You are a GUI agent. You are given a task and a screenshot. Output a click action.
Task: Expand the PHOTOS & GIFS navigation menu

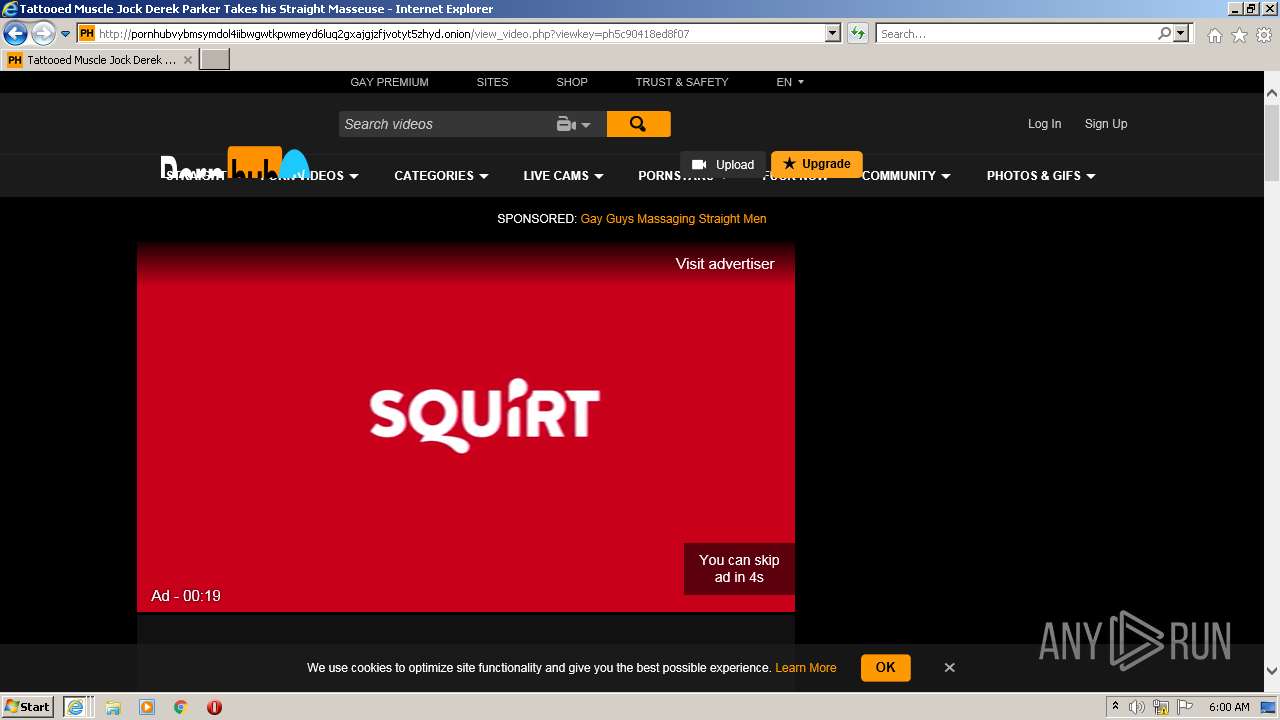tap(1041, 176)
